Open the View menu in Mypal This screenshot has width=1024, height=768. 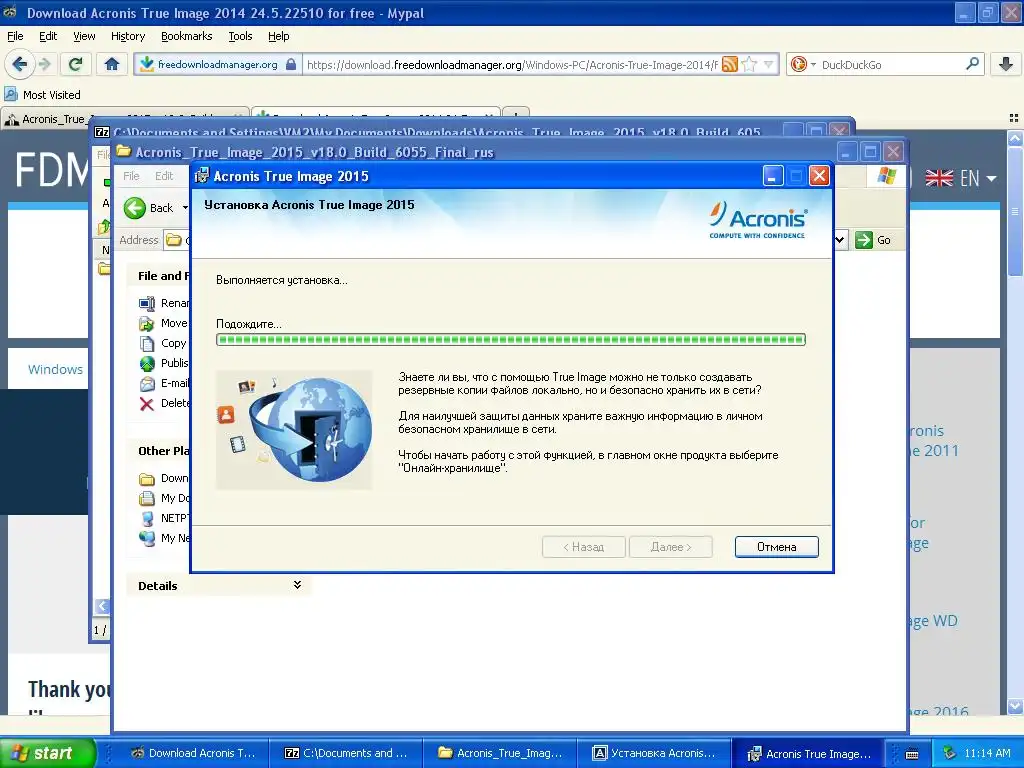point(84,36)
